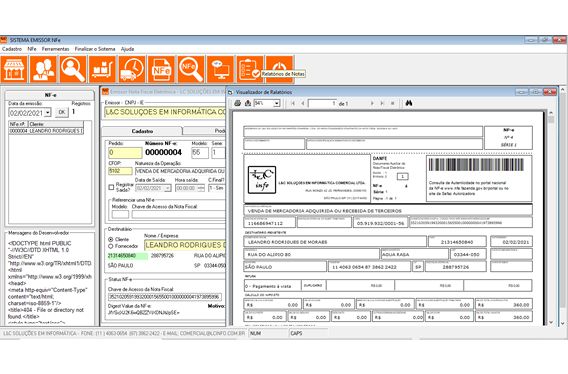This screenshot has height=374, width=568.
Task: Open the Data de Saída date dropdown
Action: point(167,188)
